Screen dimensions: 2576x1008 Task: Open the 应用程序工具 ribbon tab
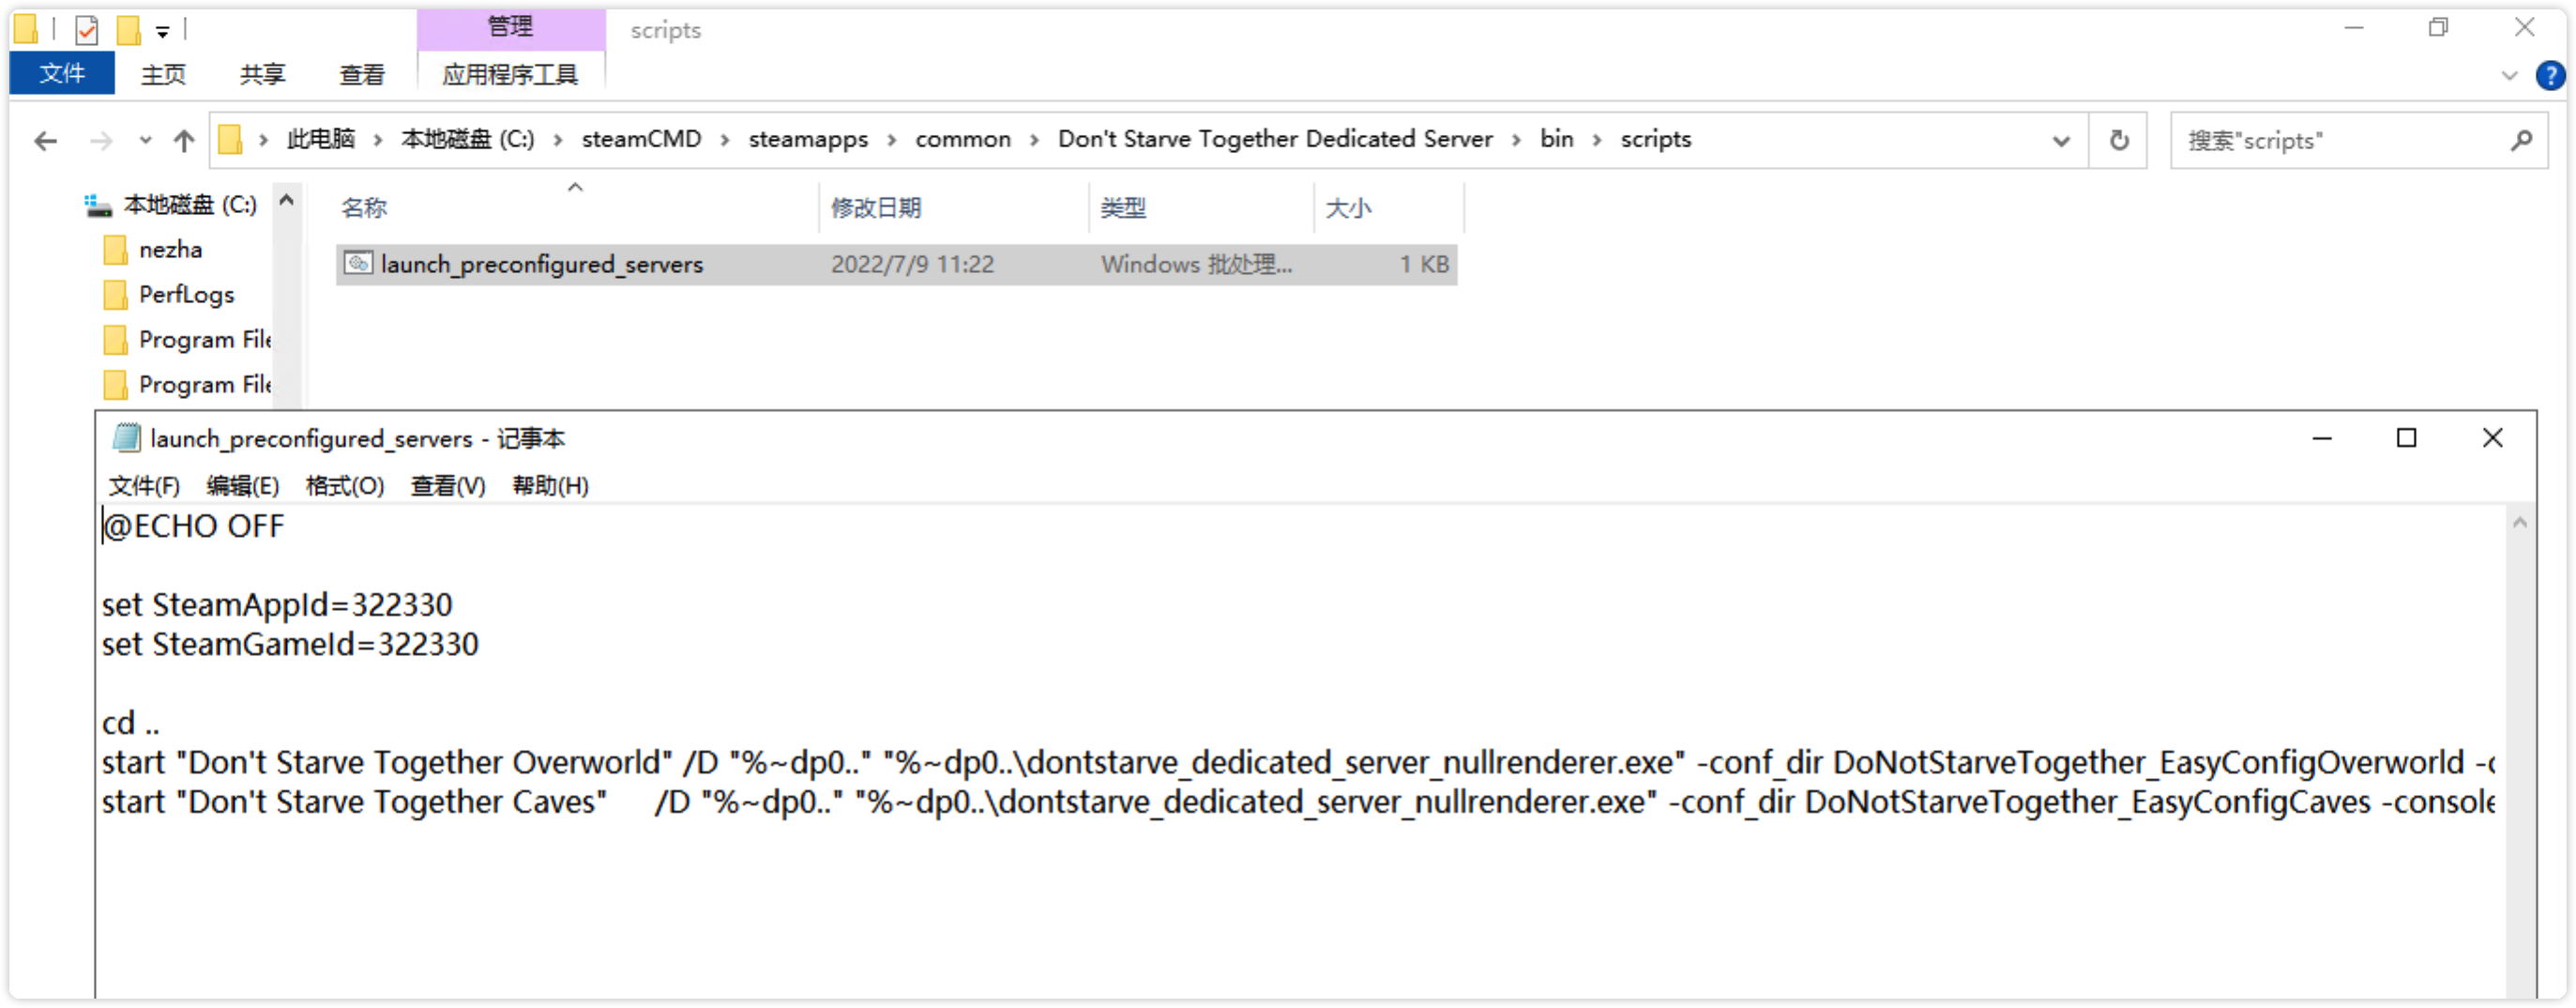click(x=510, y=74)
